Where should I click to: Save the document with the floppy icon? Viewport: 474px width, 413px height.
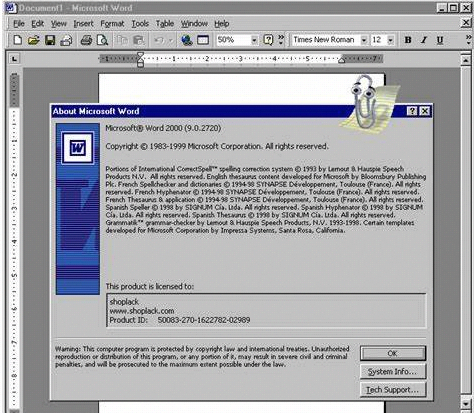[x=50, y=40]
